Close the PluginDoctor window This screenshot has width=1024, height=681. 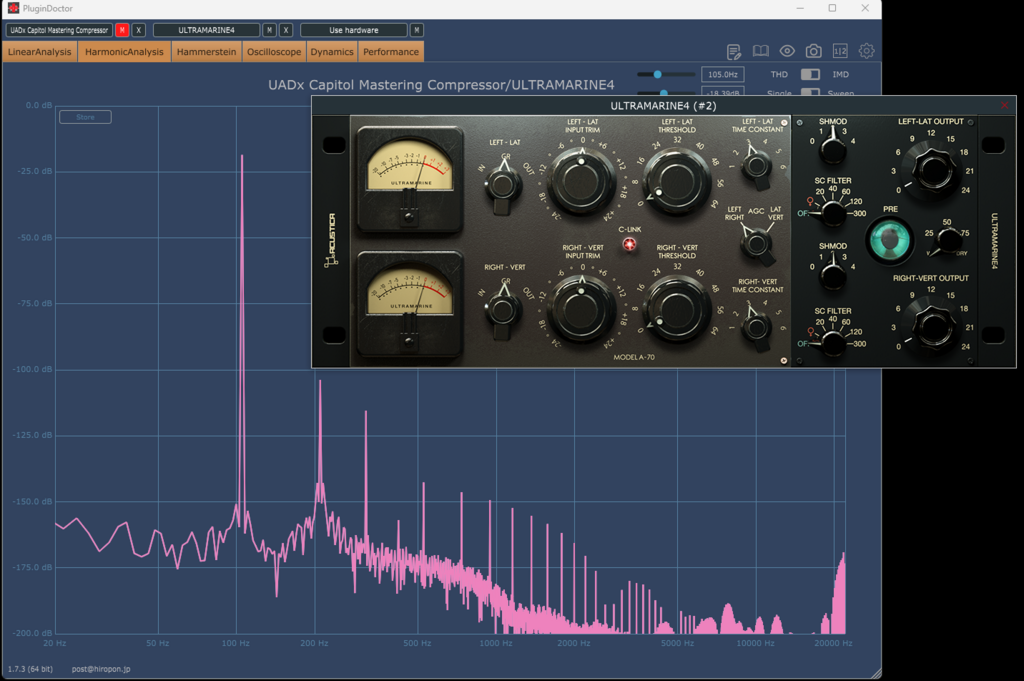865,8
